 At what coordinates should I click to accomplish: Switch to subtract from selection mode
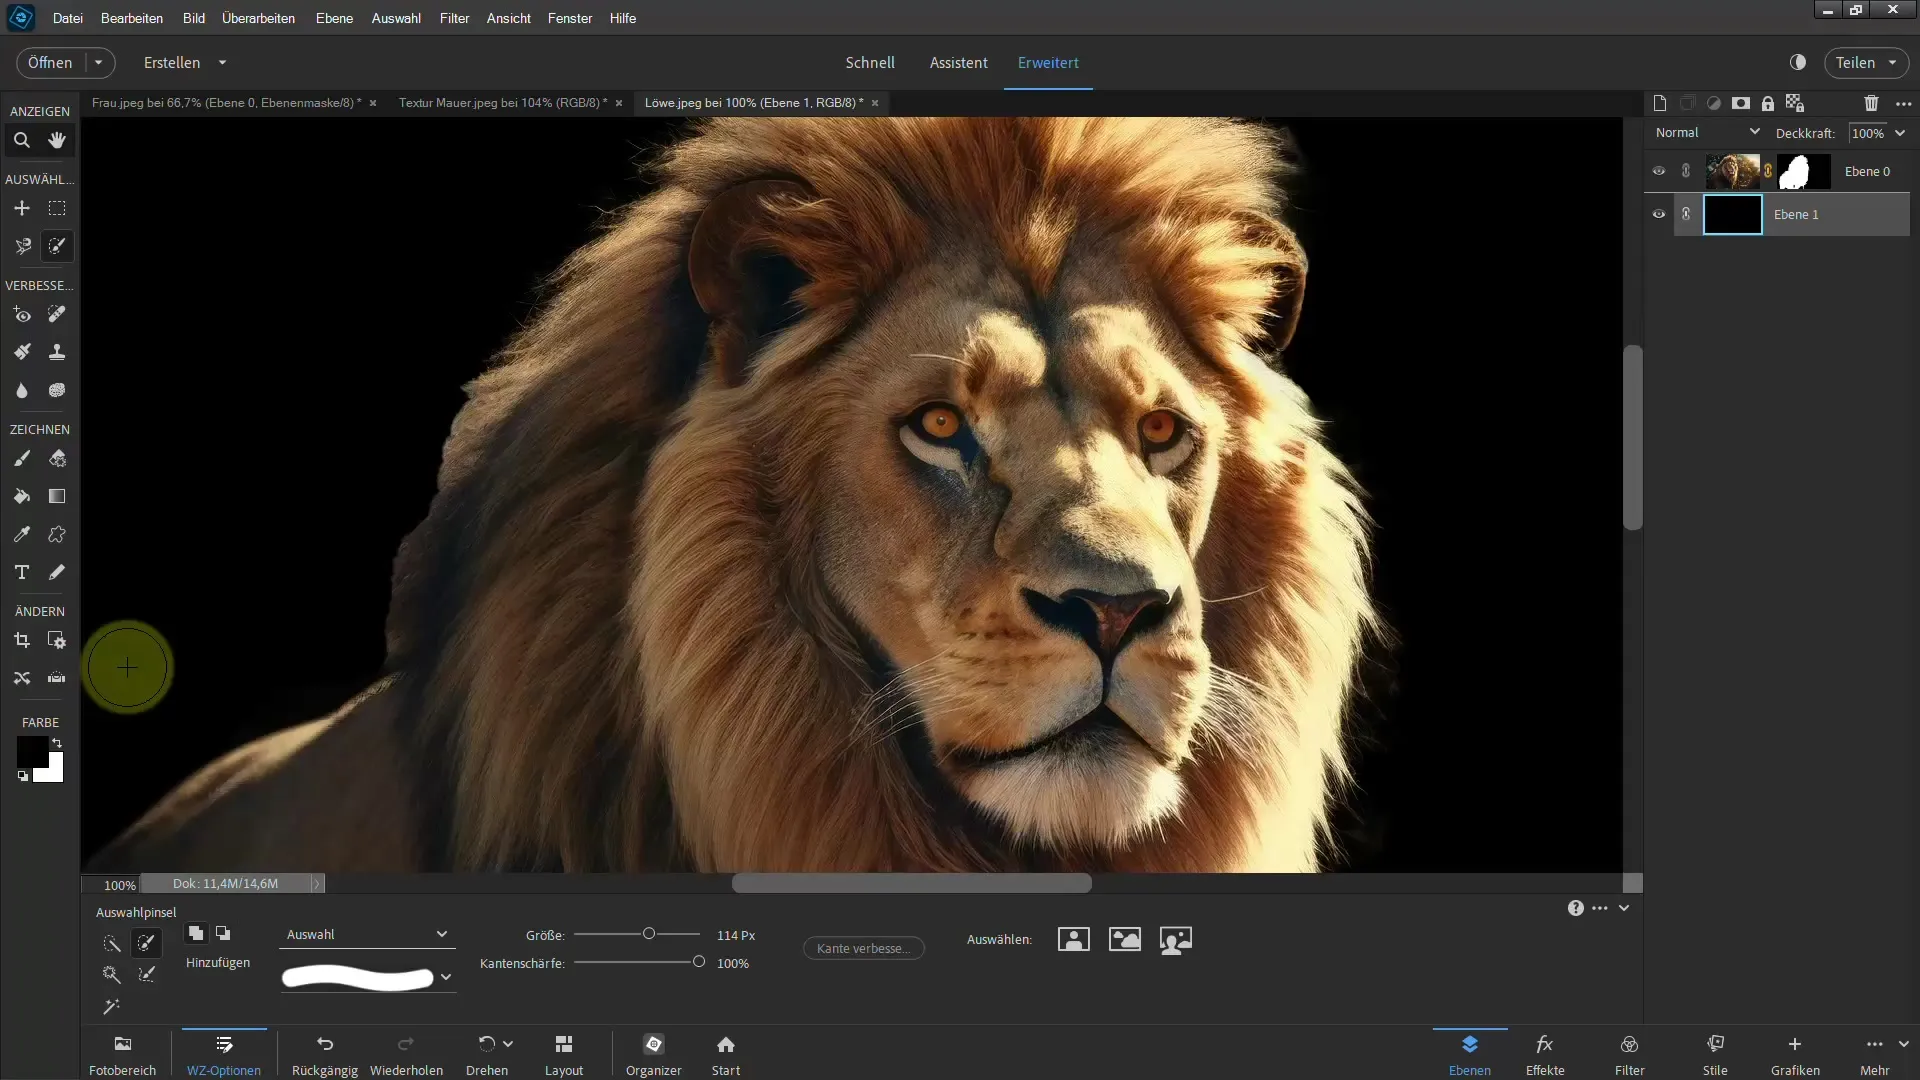[223, 933]
